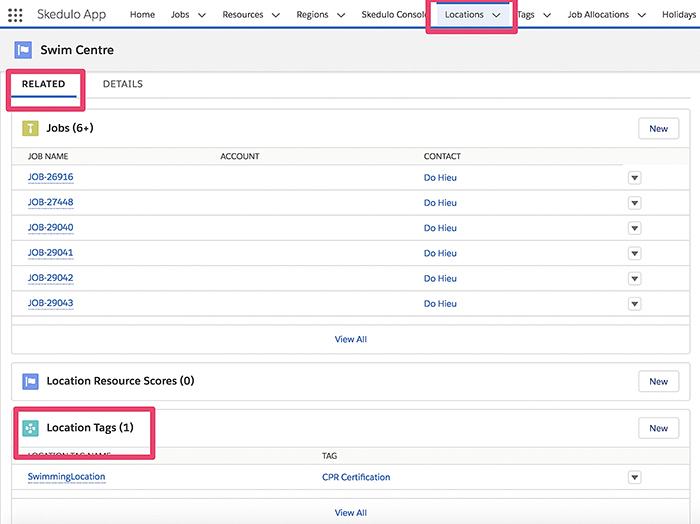Image resolution: width=700 pixels, height=524 pixels.
Task: Click the Jobs related list icon
Action: tap(30, 129)
